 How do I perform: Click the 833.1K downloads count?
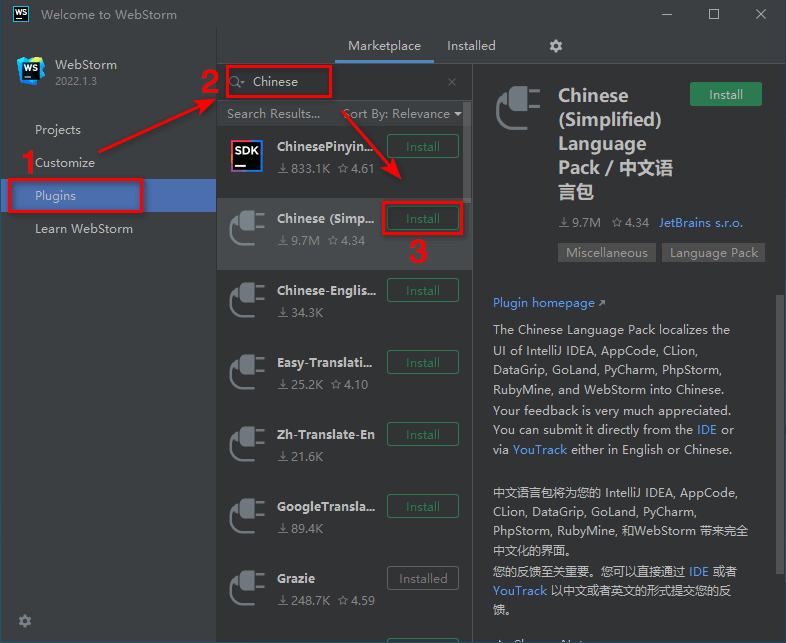coord(304,169)
